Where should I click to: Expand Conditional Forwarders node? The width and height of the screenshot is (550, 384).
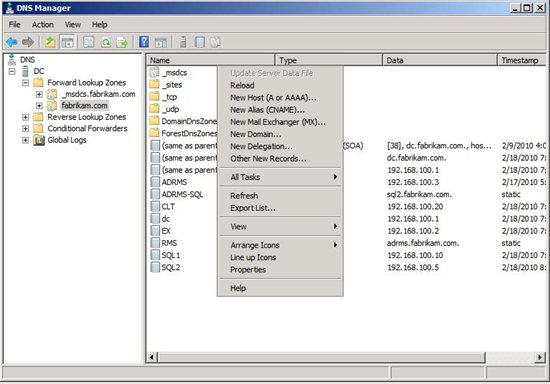coord(25,129)
